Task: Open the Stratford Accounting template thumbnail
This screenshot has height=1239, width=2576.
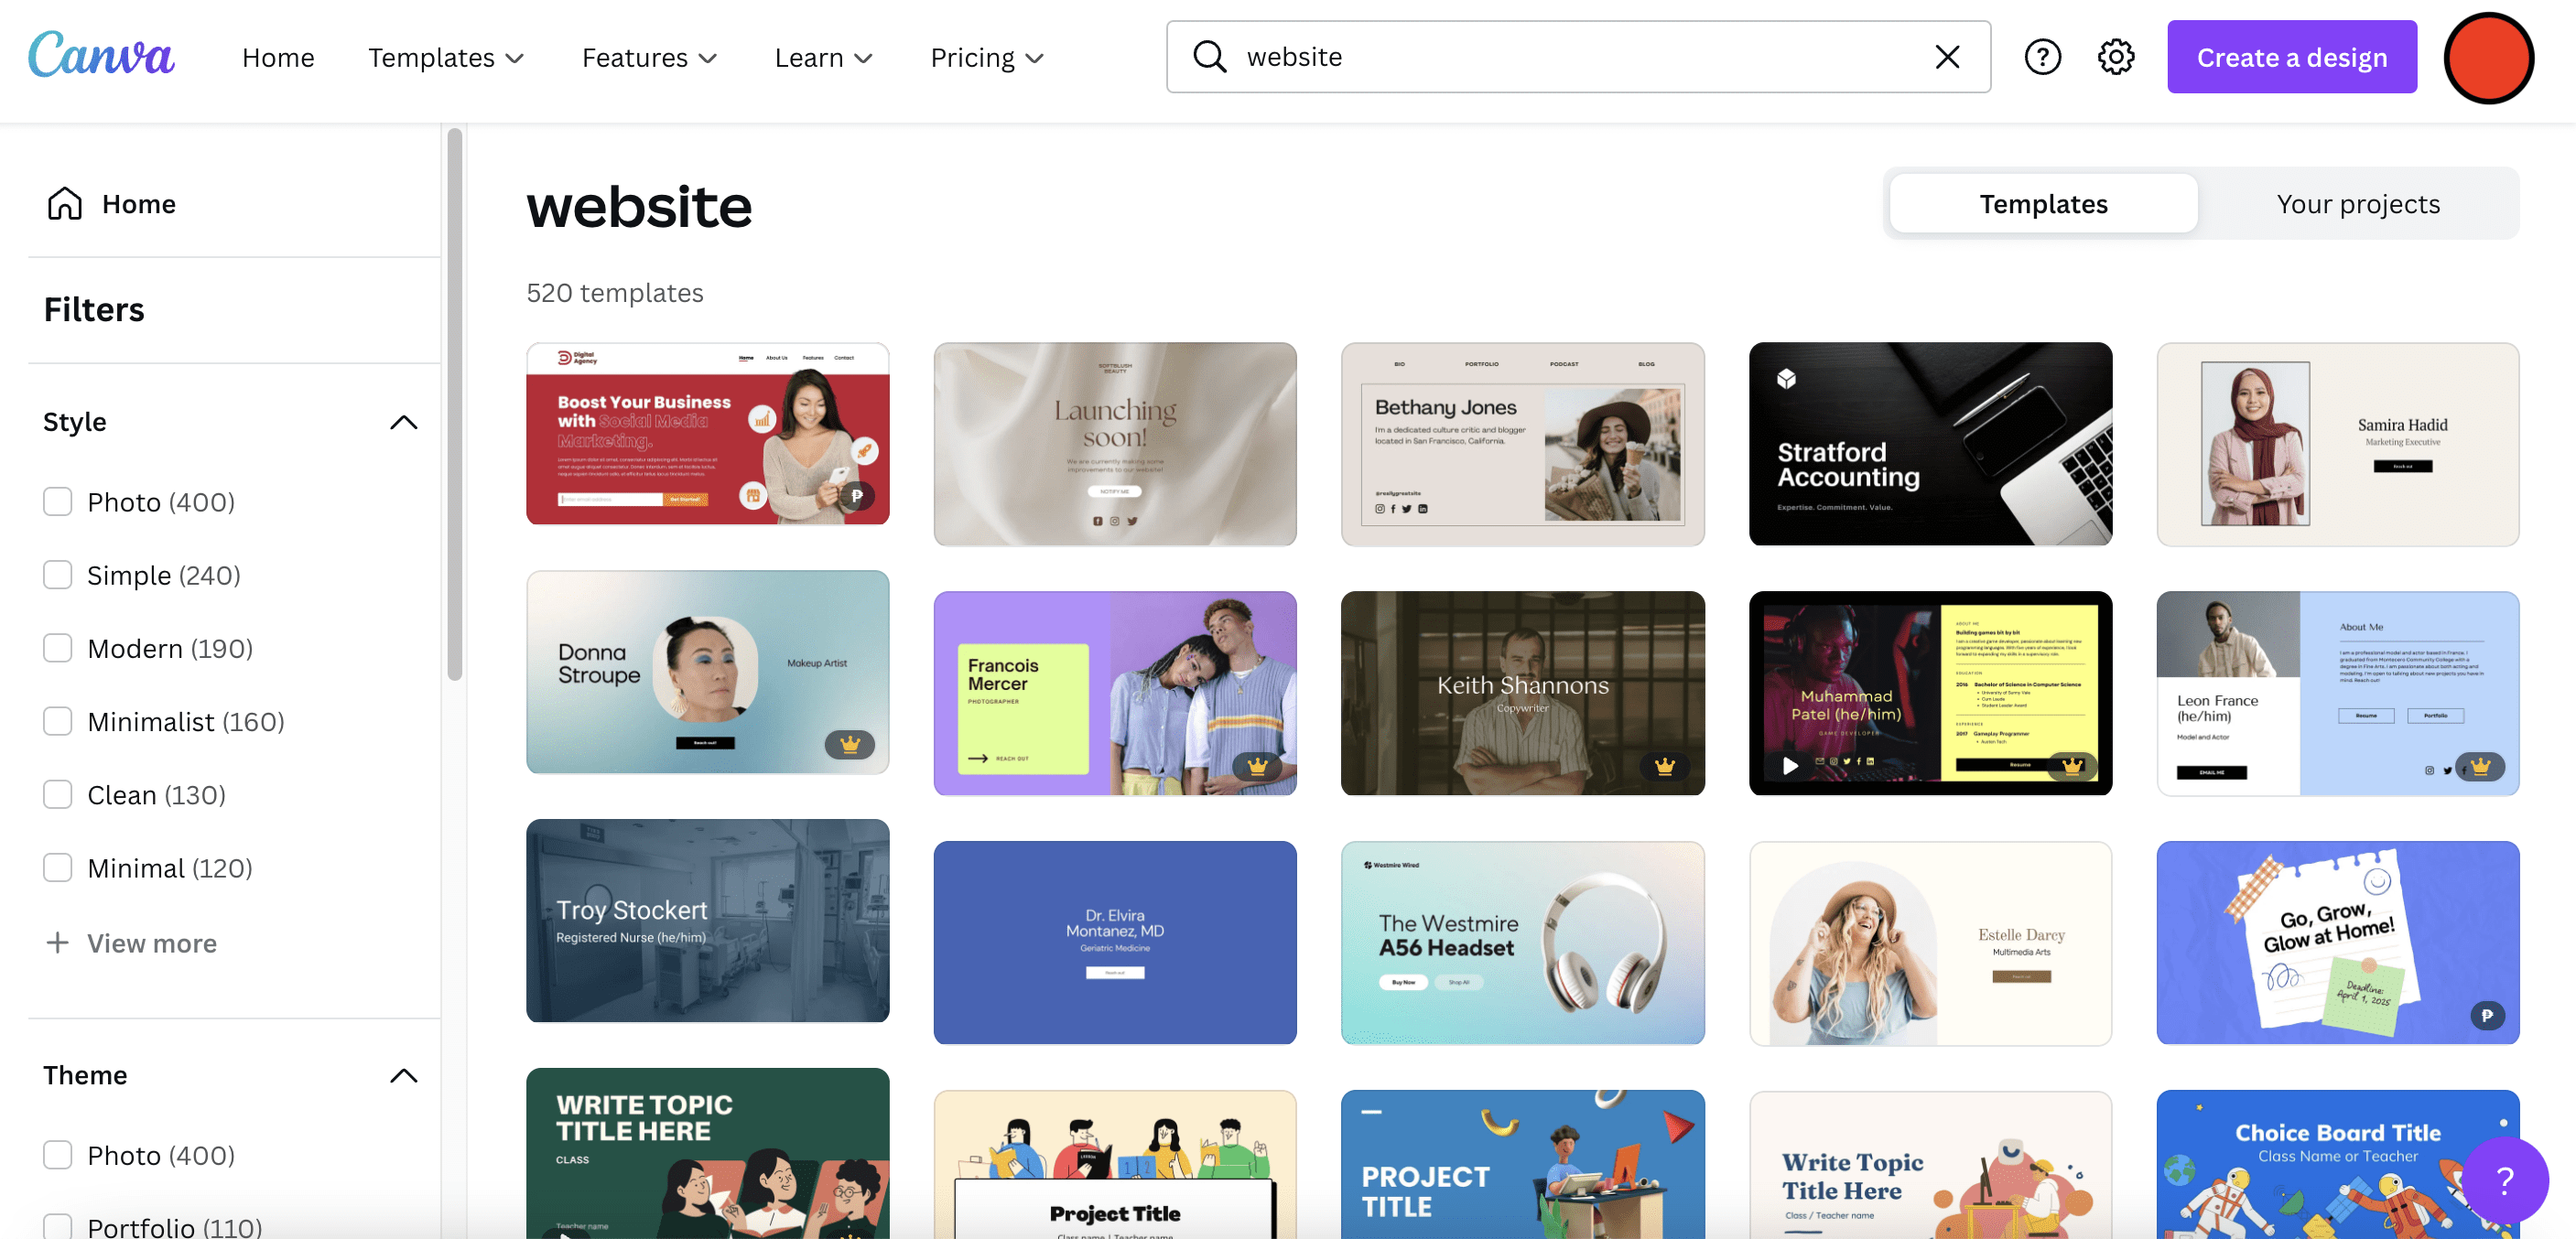Action: [1929, 444]
